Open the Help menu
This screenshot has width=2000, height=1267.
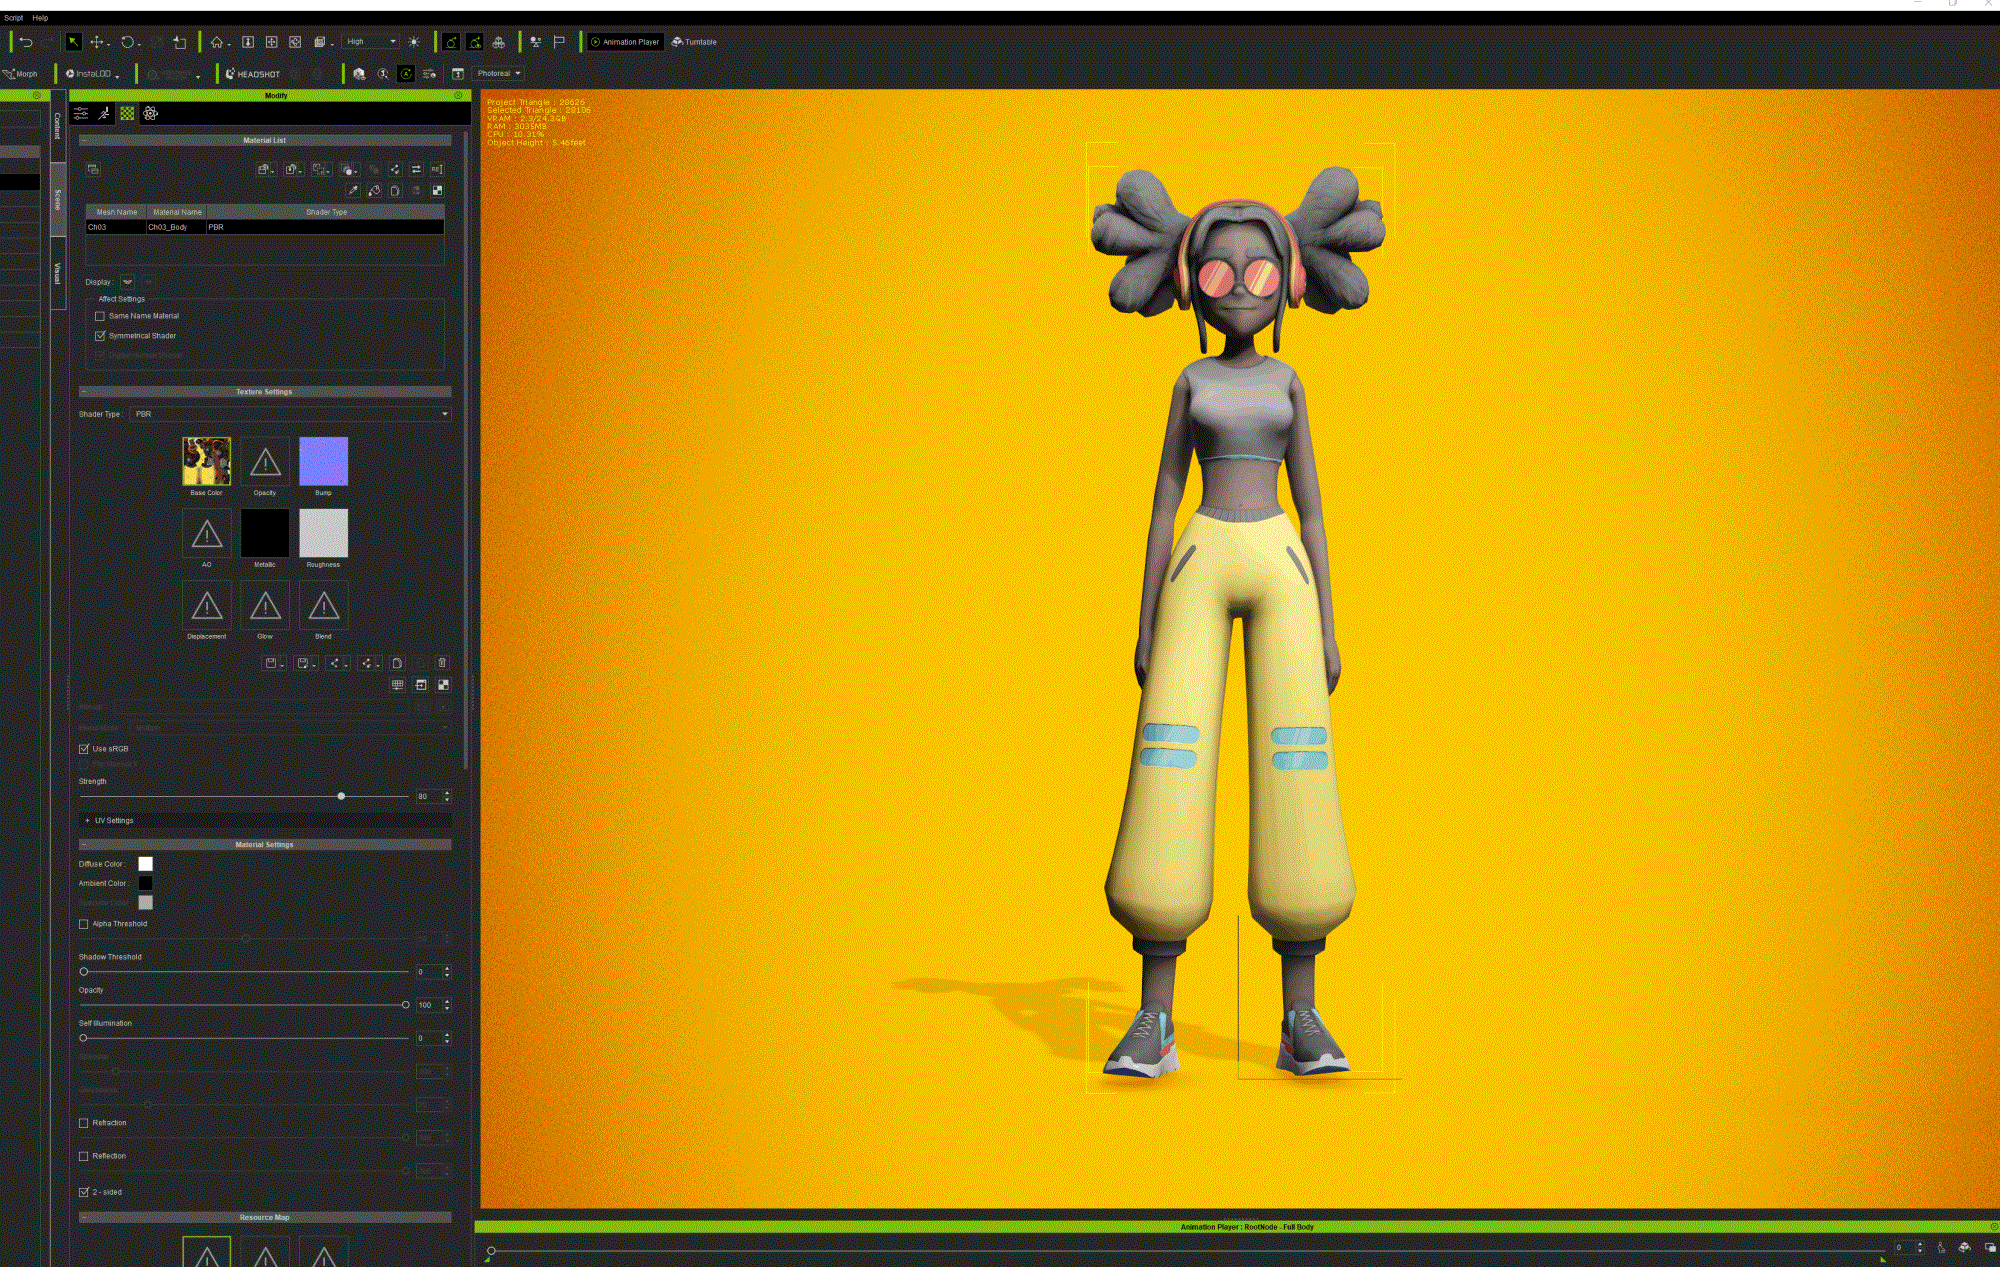tap(40, 18)
